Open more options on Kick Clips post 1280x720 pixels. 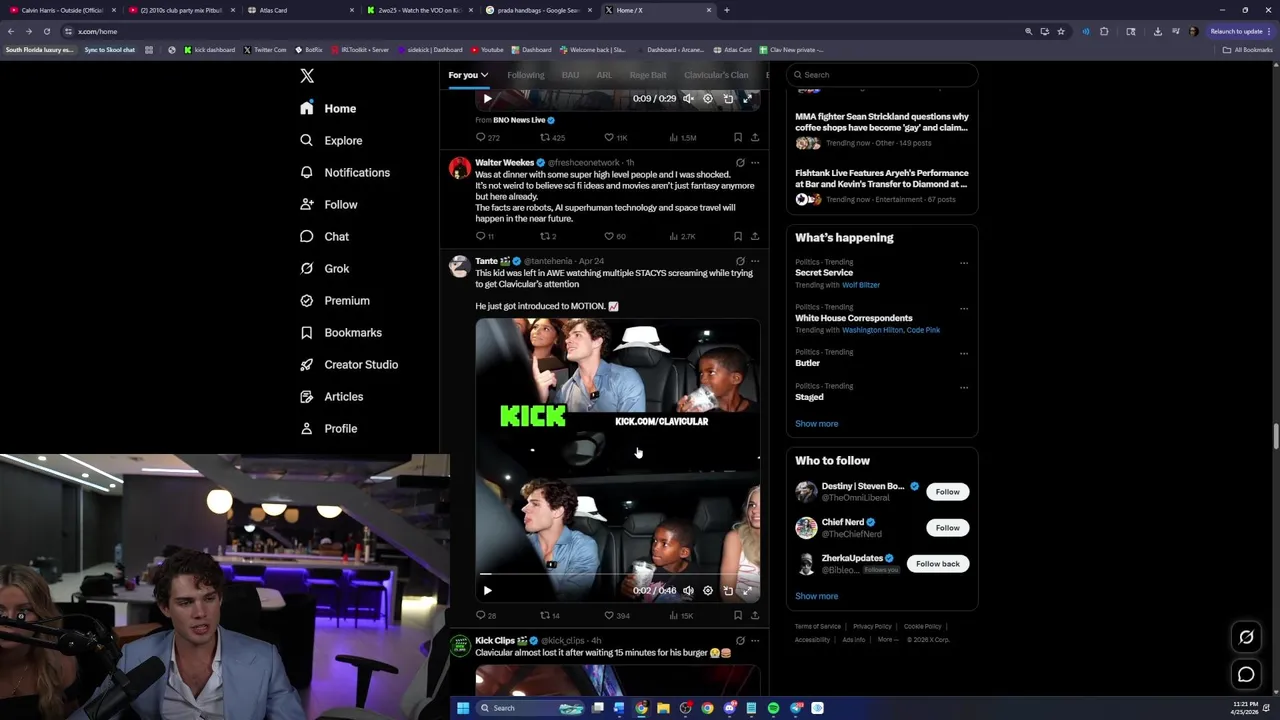point(755,640)
